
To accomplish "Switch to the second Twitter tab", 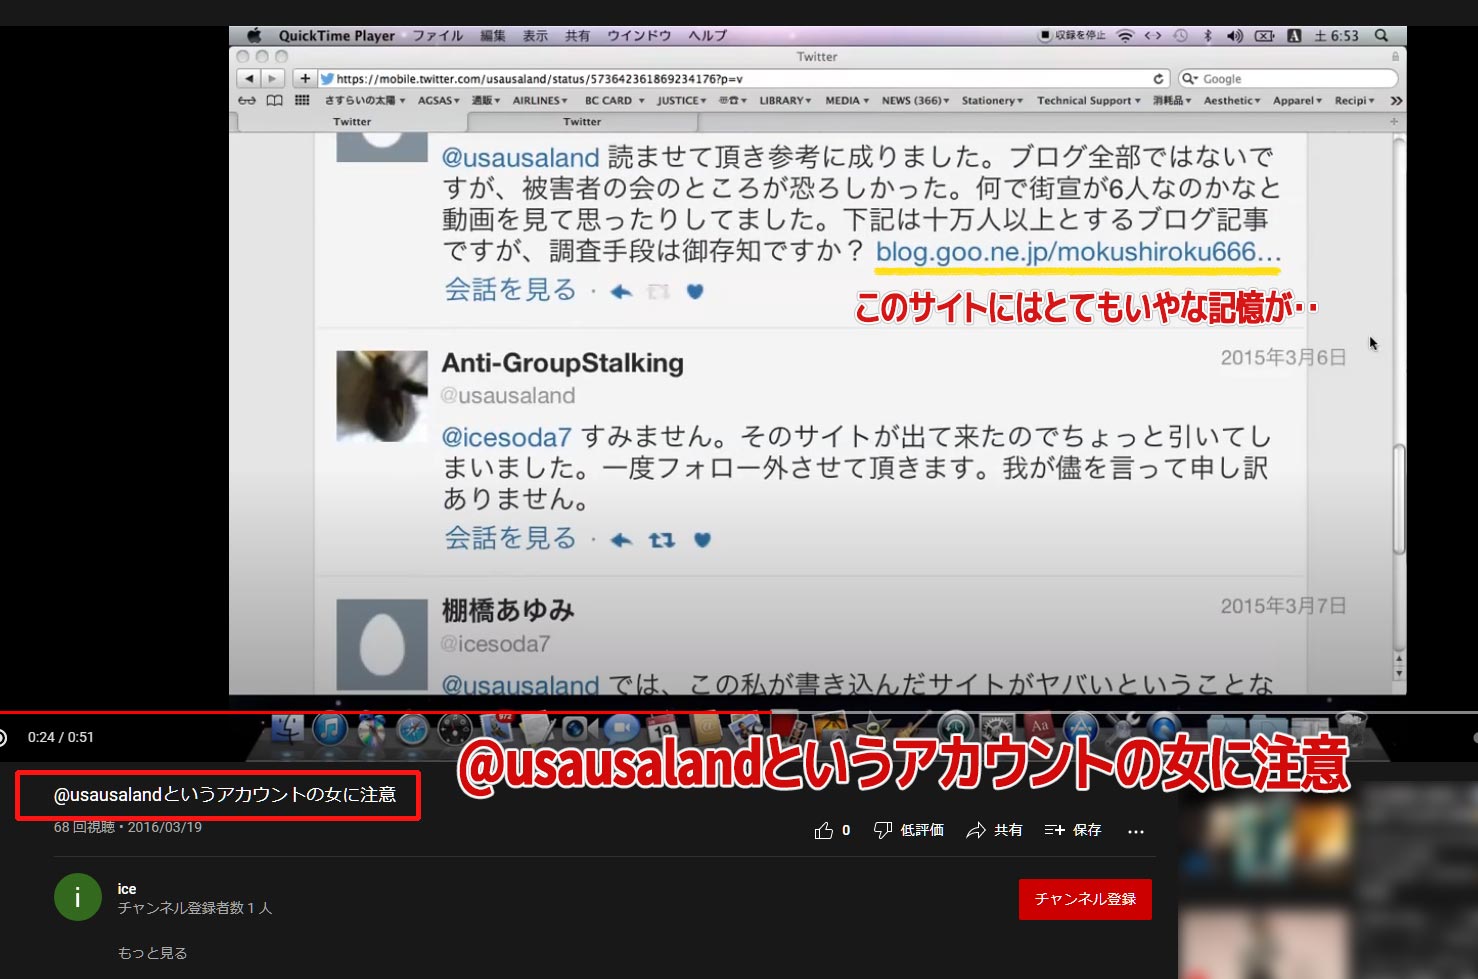I will 582,121.
